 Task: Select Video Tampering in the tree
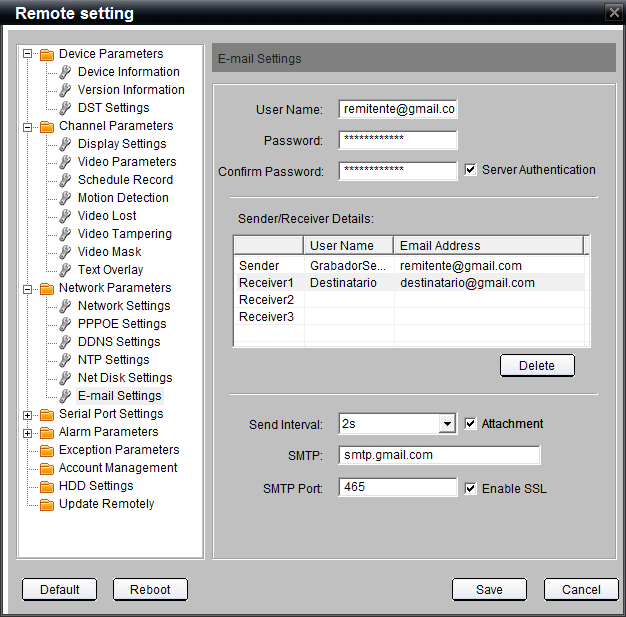pos(125,234)
